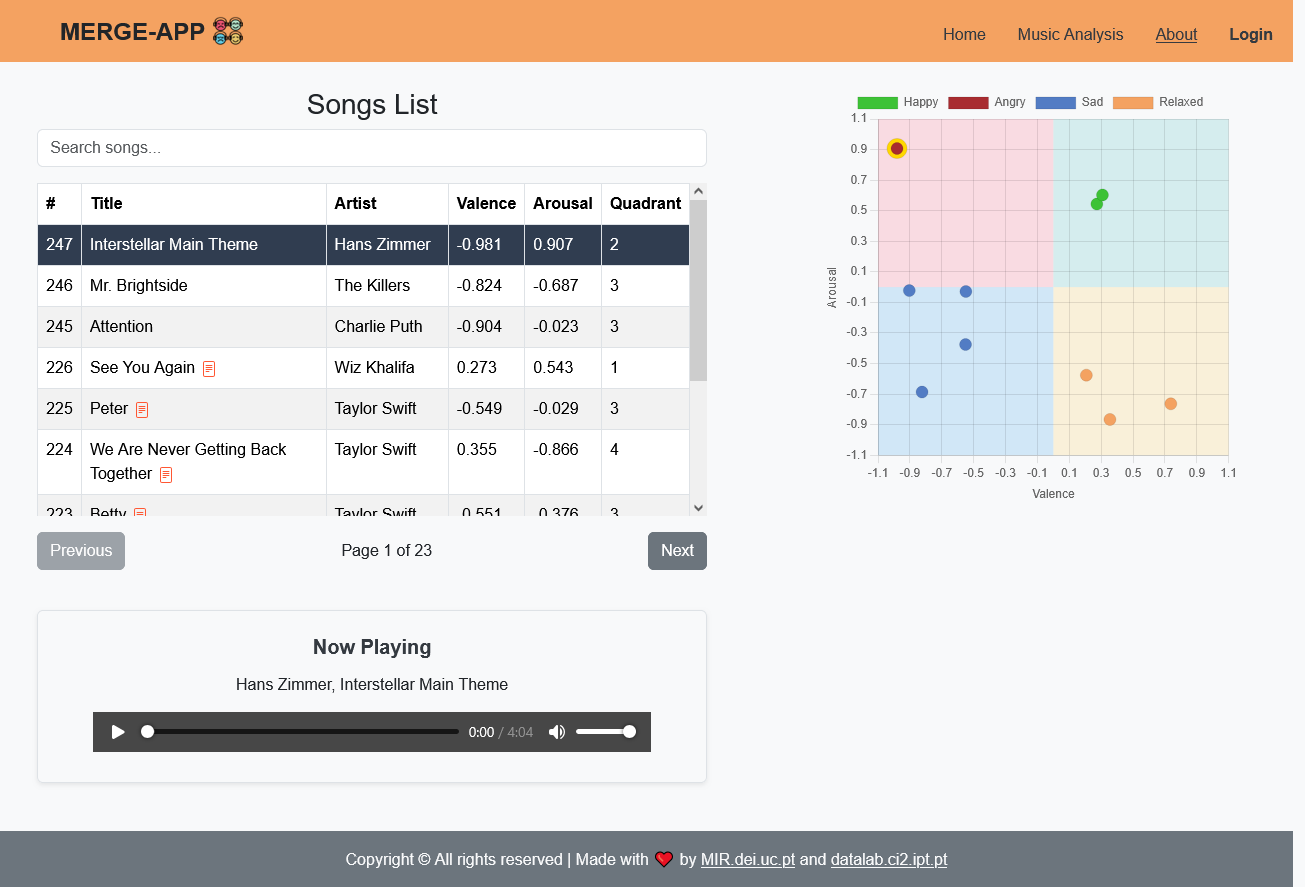Click the MERGE-APP logo icon

tap(226, 31)
